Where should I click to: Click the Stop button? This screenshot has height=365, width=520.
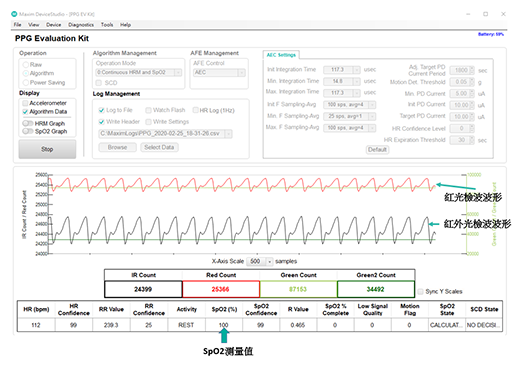[47, 149]
